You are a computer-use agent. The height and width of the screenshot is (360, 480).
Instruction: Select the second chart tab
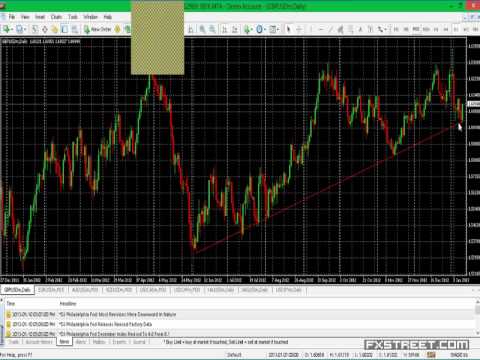[51, 290]
